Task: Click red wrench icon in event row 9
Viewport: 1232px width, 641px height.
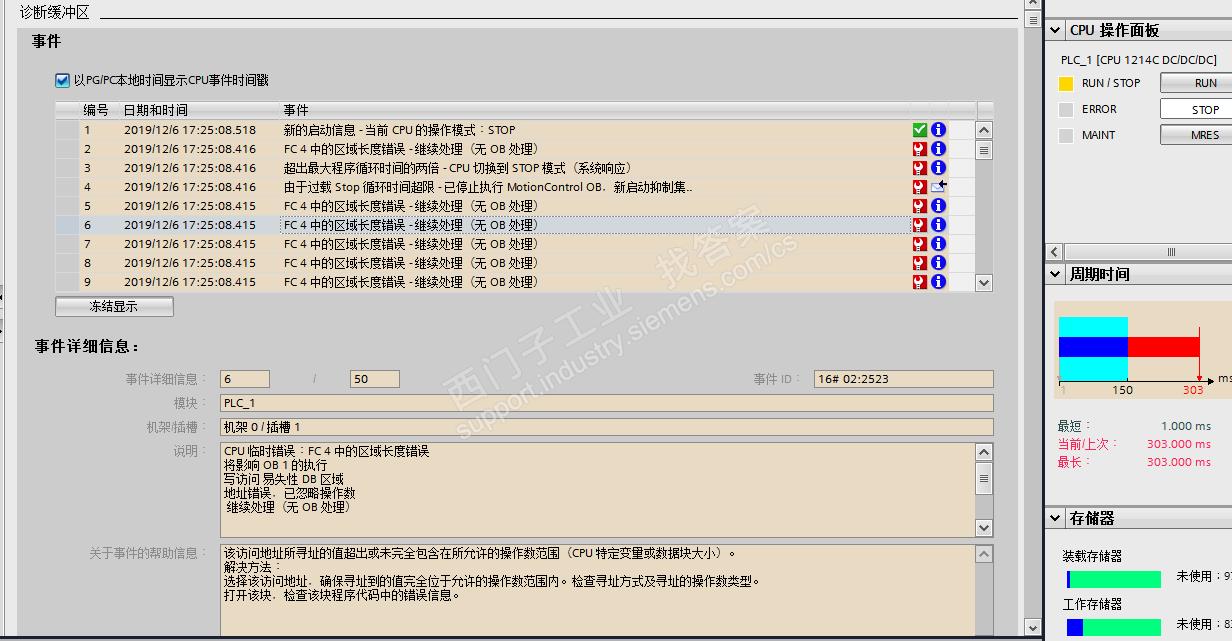Action: 920,282
